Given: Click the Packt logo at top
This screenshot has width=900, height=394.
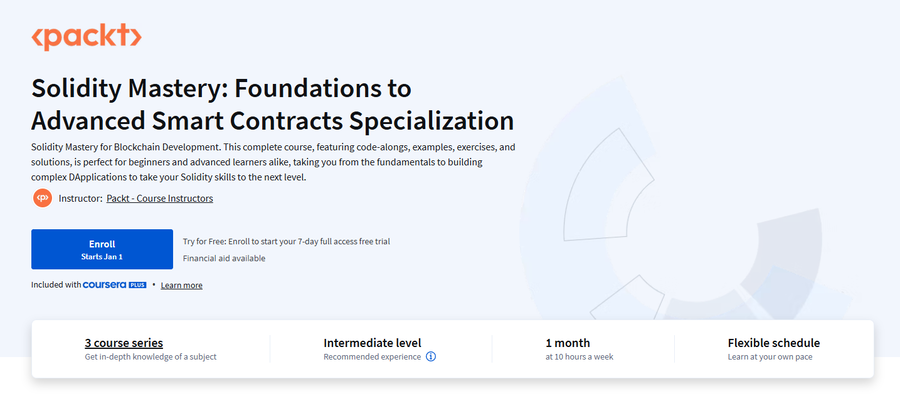Looking at the screenshot, I should (x=86, y=37).
